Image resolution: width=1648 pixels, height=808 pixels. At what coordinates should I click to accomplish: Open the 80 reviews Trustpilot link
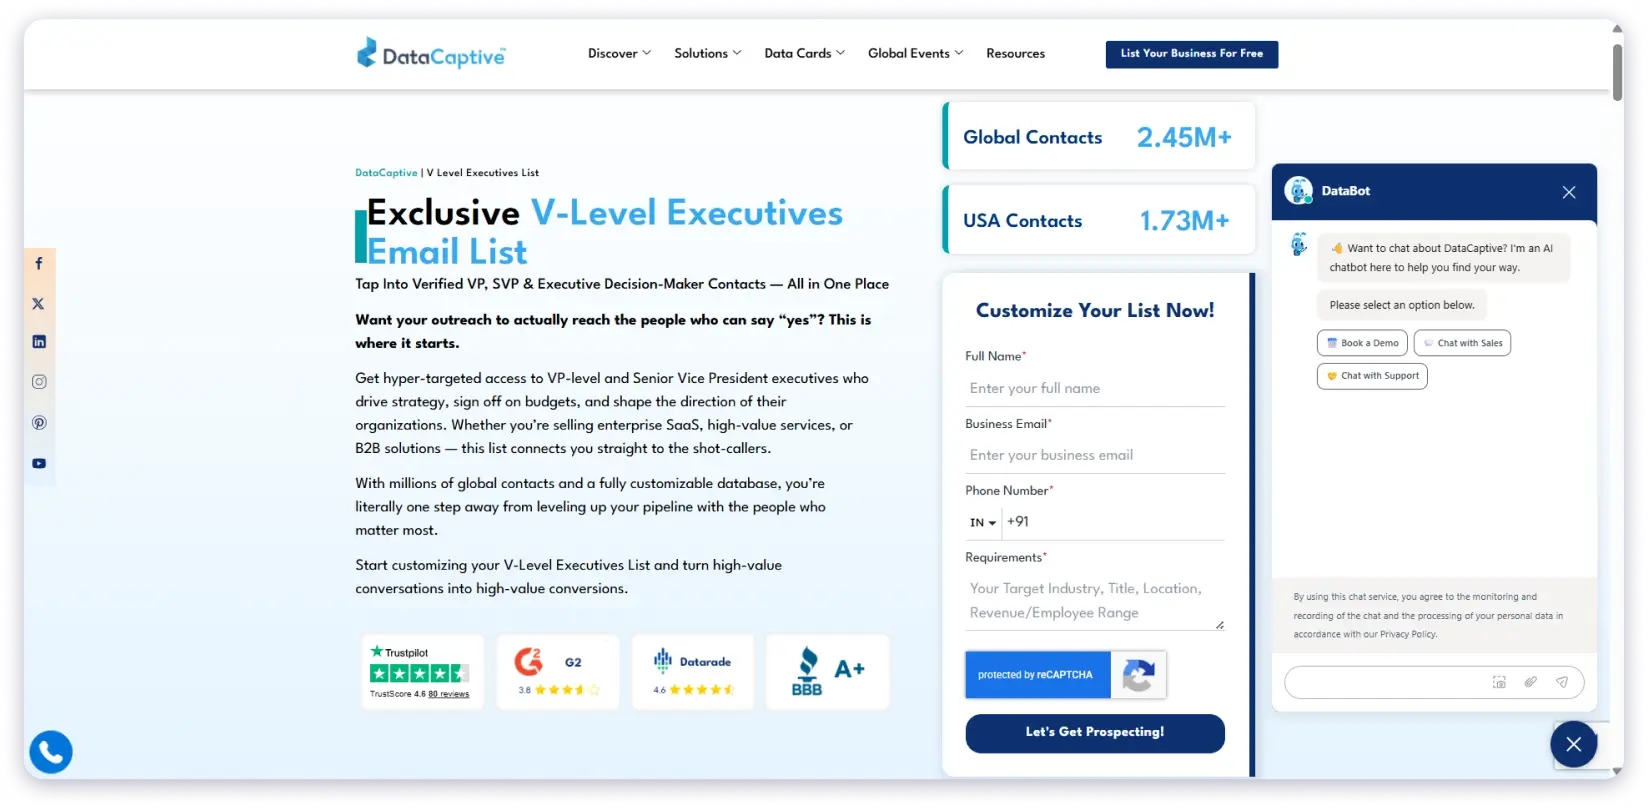[x=449, y=694]
